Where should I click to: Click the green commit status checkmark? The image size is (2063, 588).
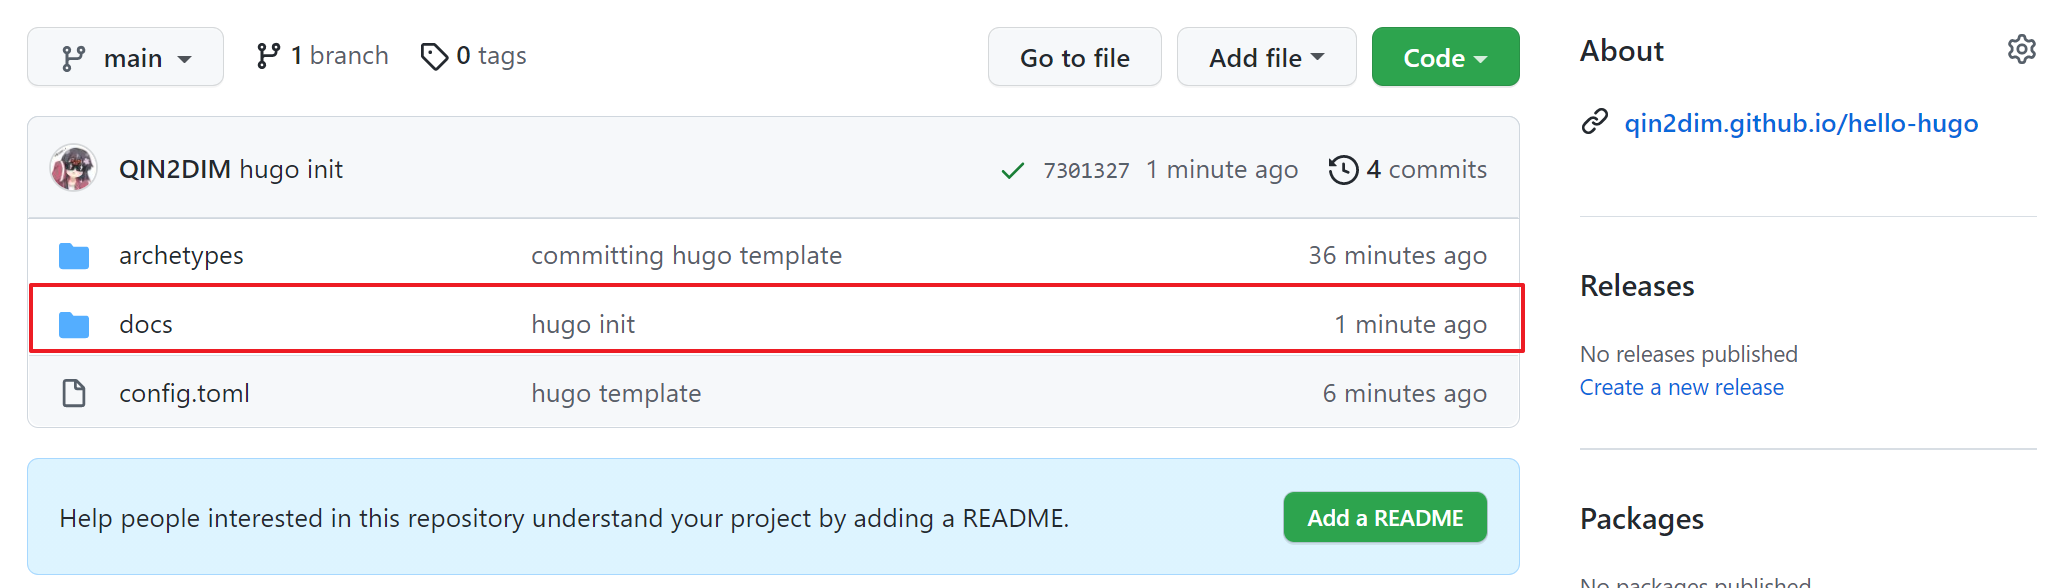(x=1012, y=170)
